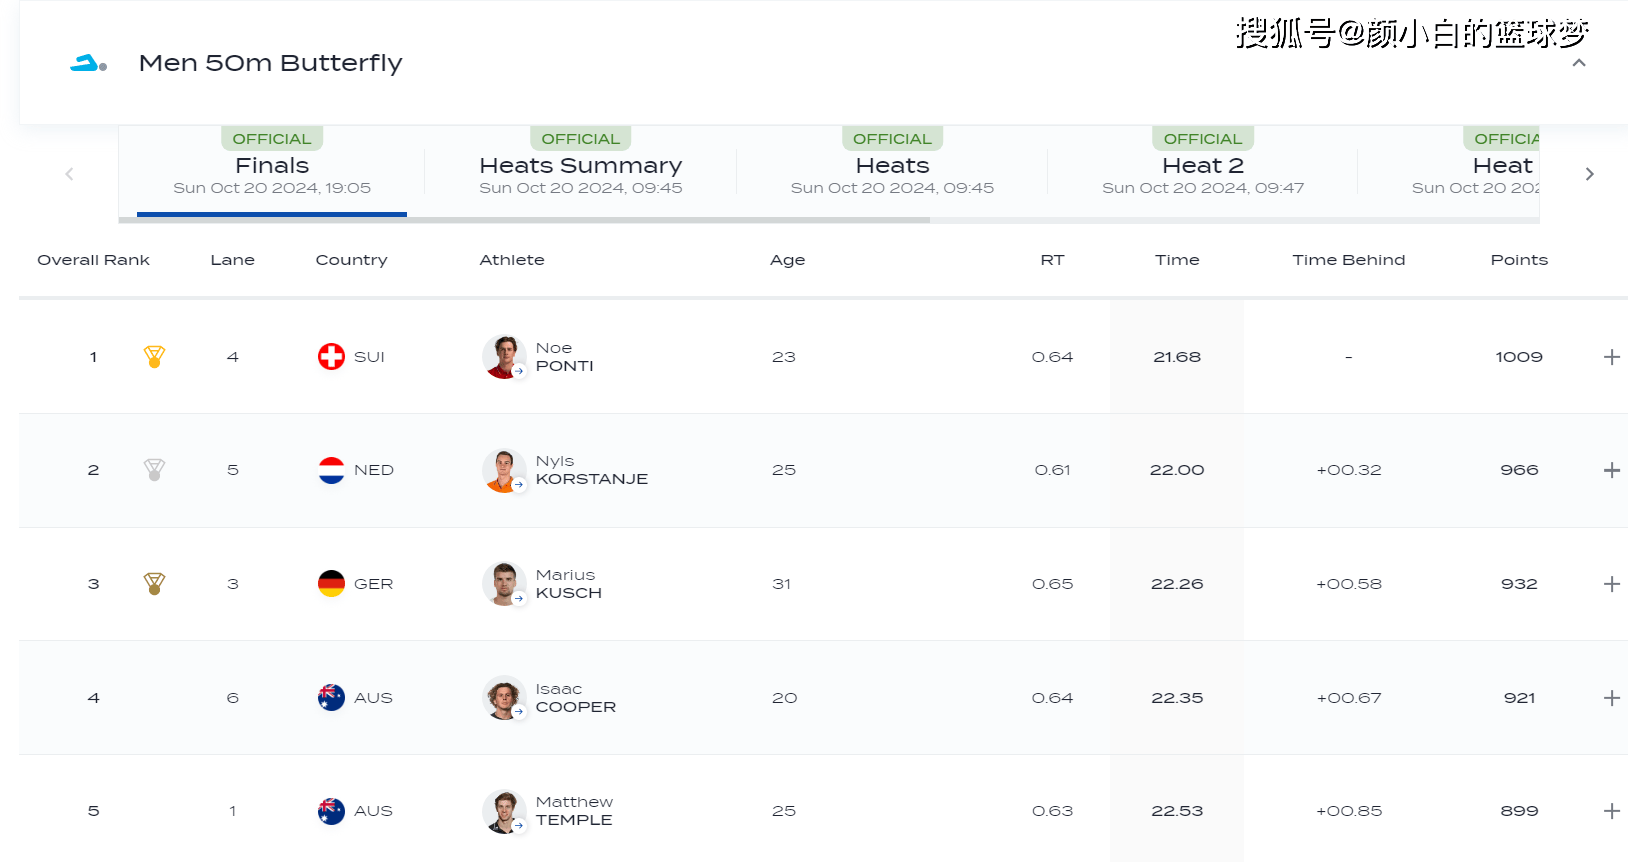Click the time behind value +00.58
The width and height of the screenshot is (1628, 862).
click(x=1349, y=584)
